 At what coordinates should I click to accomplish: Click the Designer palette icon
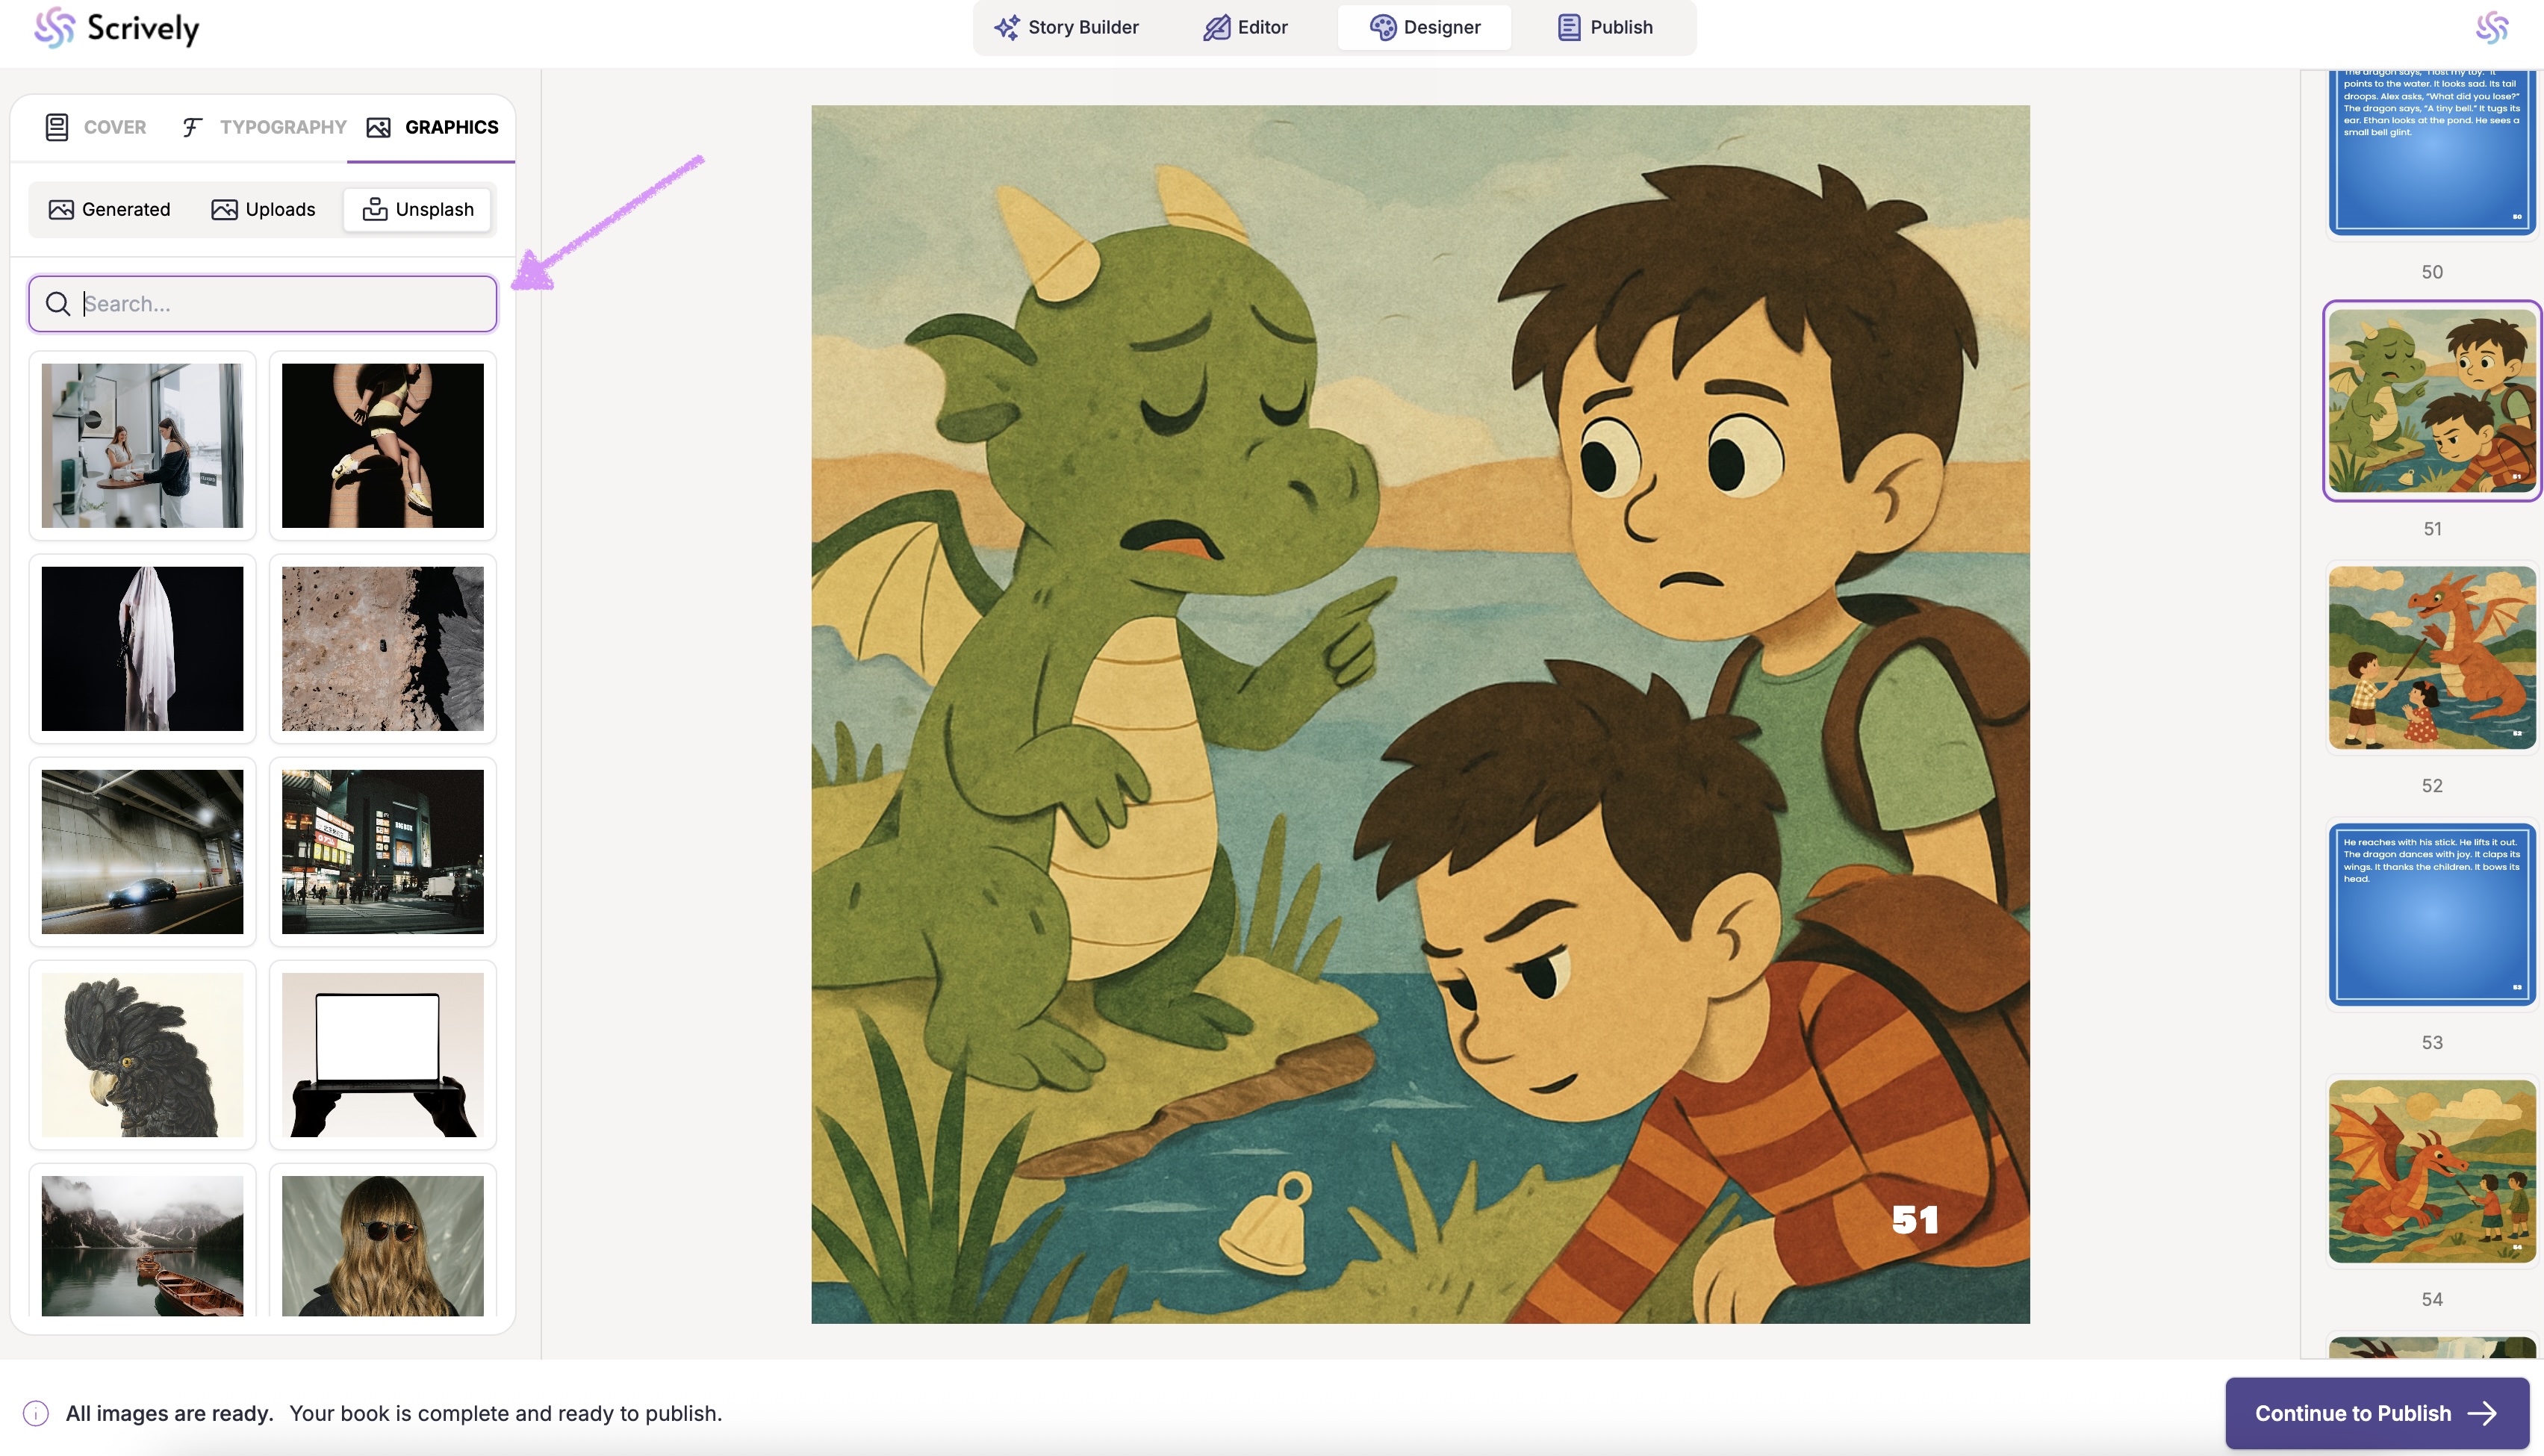(1383, 27)
